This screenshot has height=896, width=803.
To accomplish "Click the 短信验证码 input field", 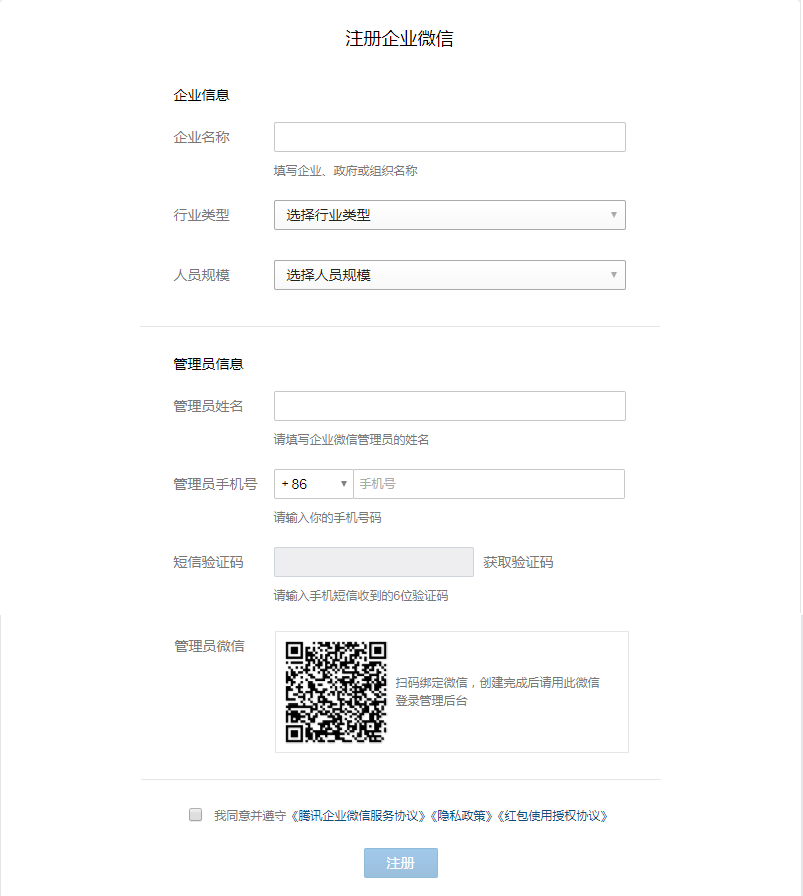I will tap(374, 562).
